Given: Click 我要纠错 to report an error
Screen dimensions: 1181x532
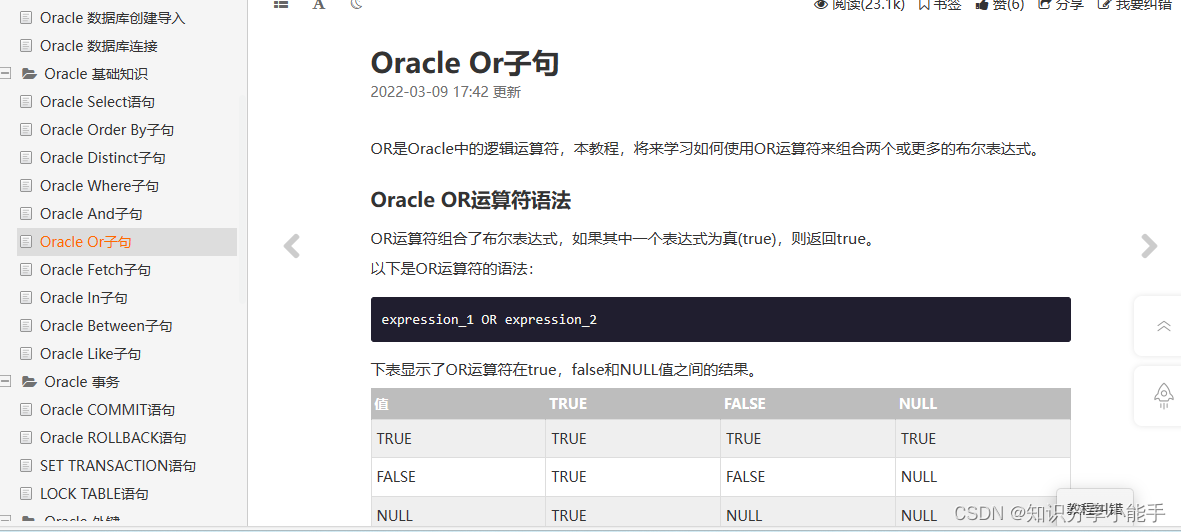Looking at the screenshot, I should pos(1134,5).
